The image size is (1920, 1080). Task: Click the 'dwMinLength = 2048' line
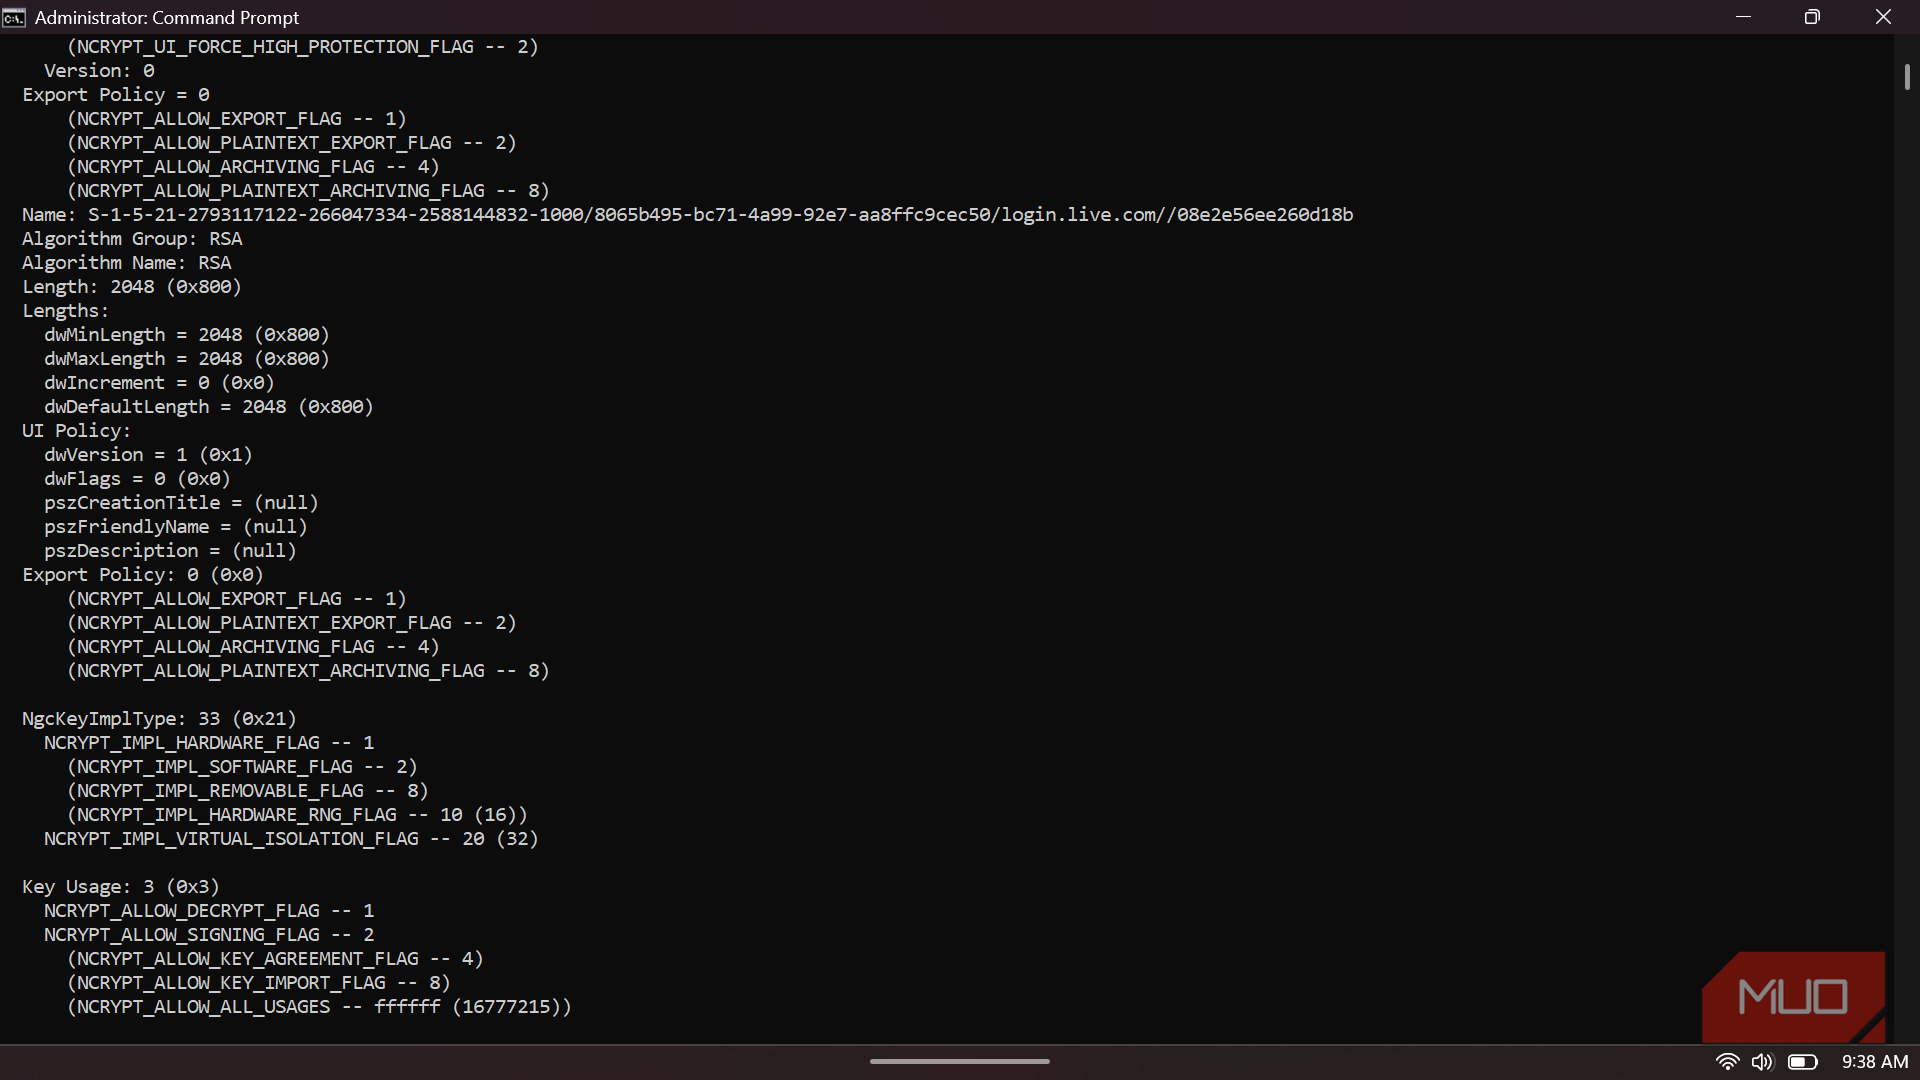point(187,335)
